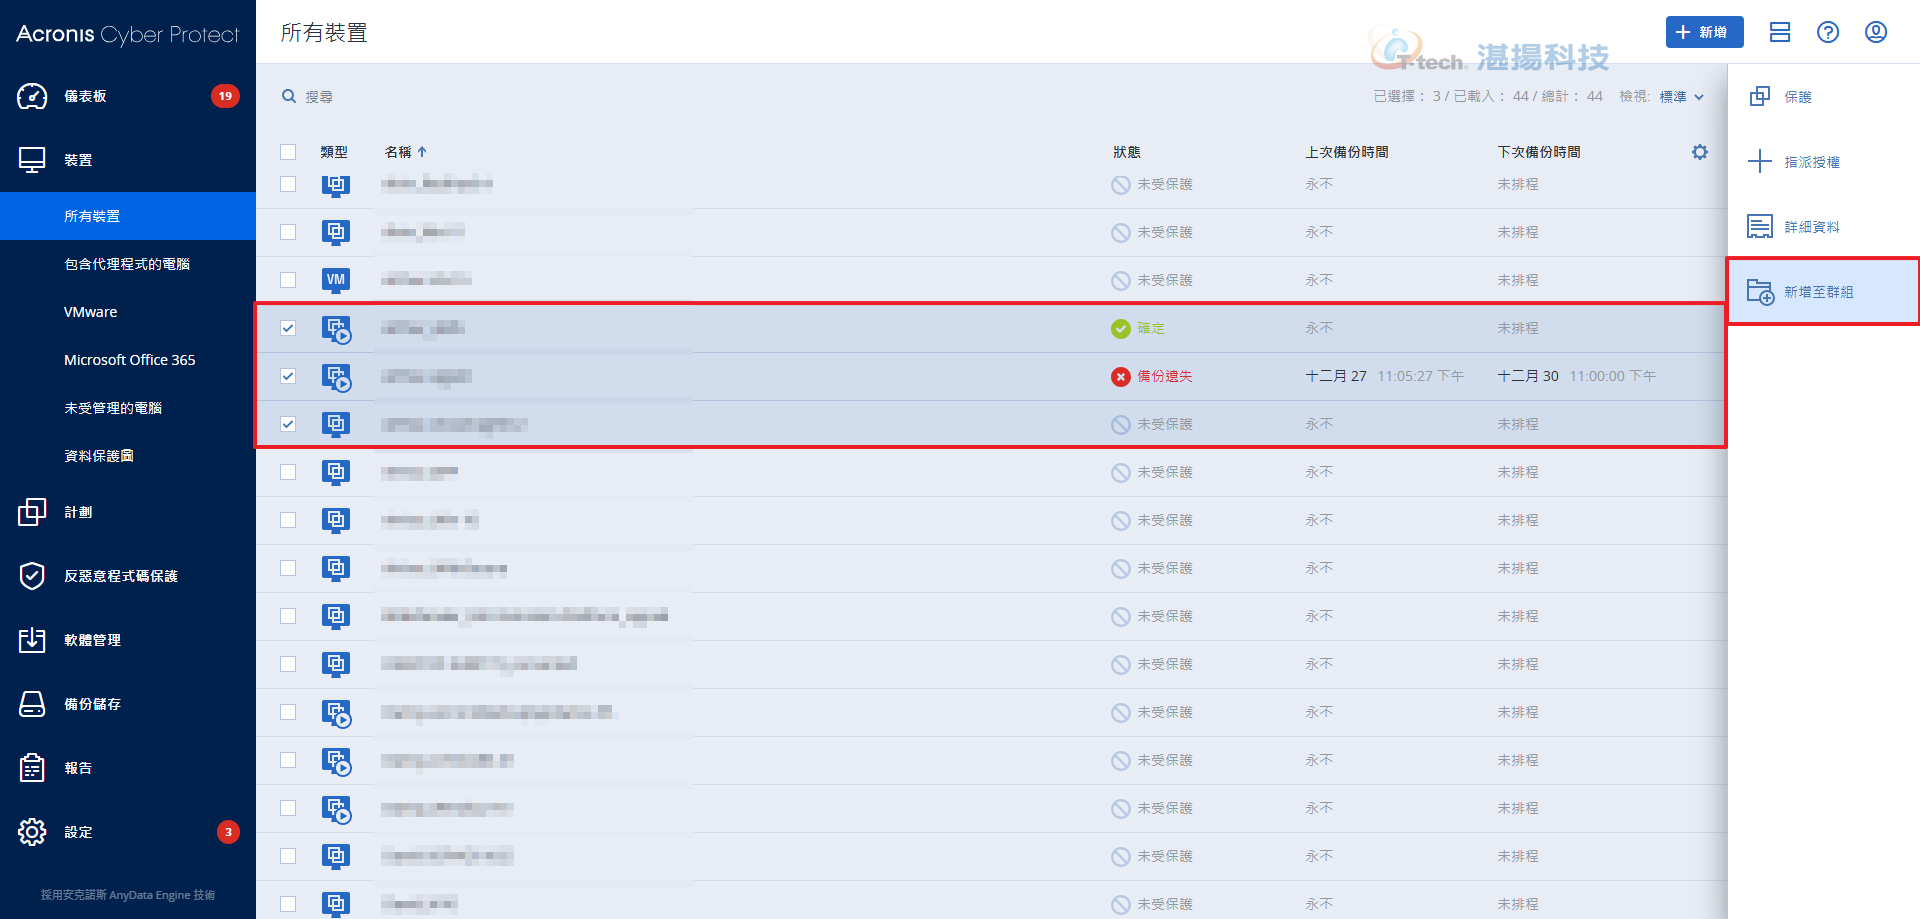Click the help question mark icon

tap(1828, 32)
